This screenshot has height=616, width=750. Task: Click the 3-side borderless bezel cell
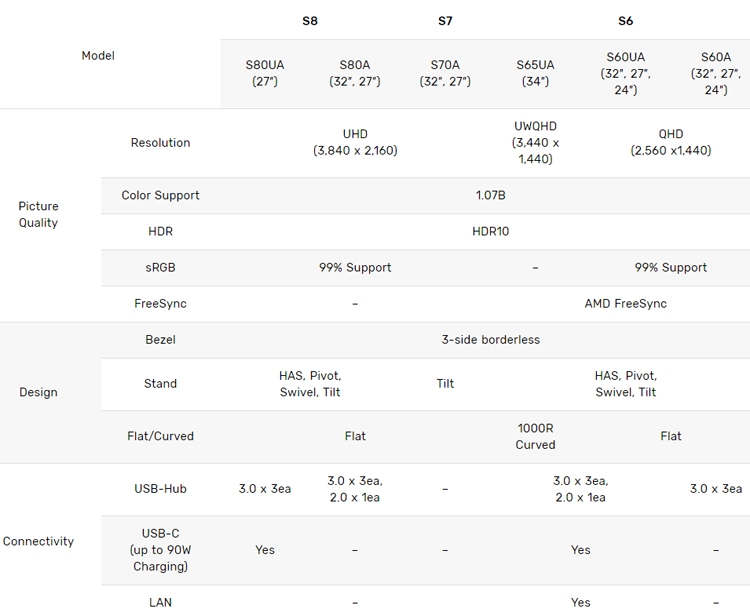pos(490,340)
